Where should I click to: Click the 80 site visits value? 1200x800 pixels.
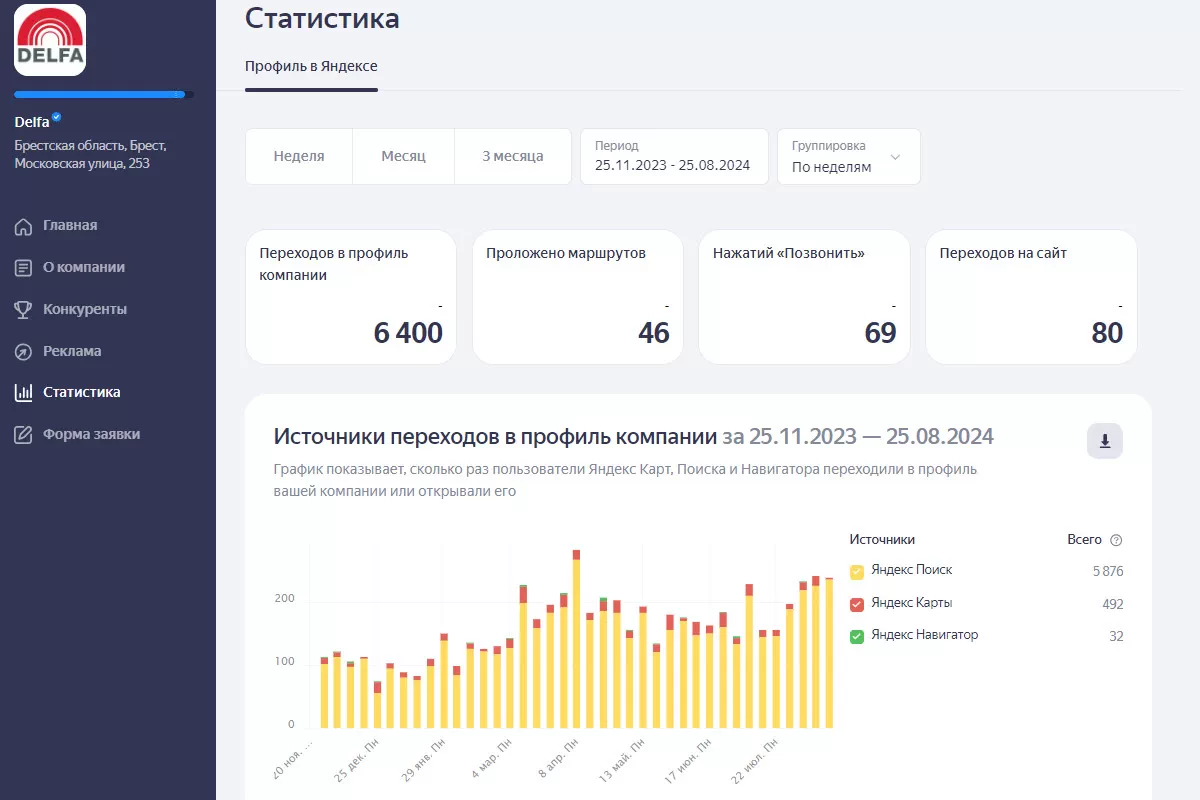click(x=1108, y=333)
